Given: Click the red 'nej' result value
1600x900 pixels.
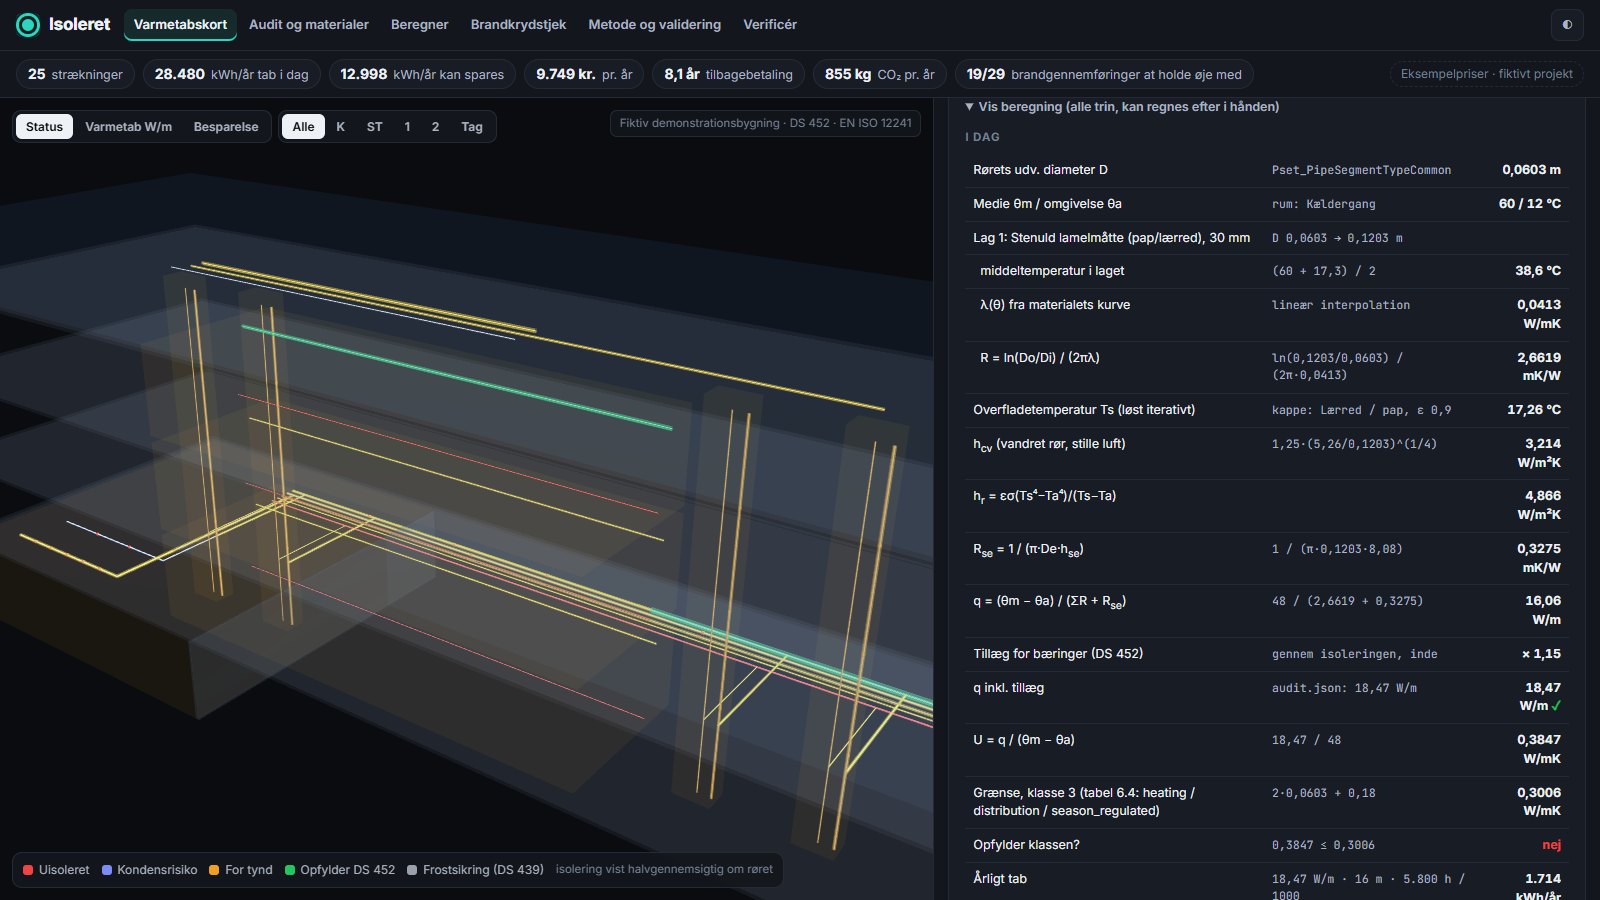Looking at the screenshot, I should click(1551, 845).
